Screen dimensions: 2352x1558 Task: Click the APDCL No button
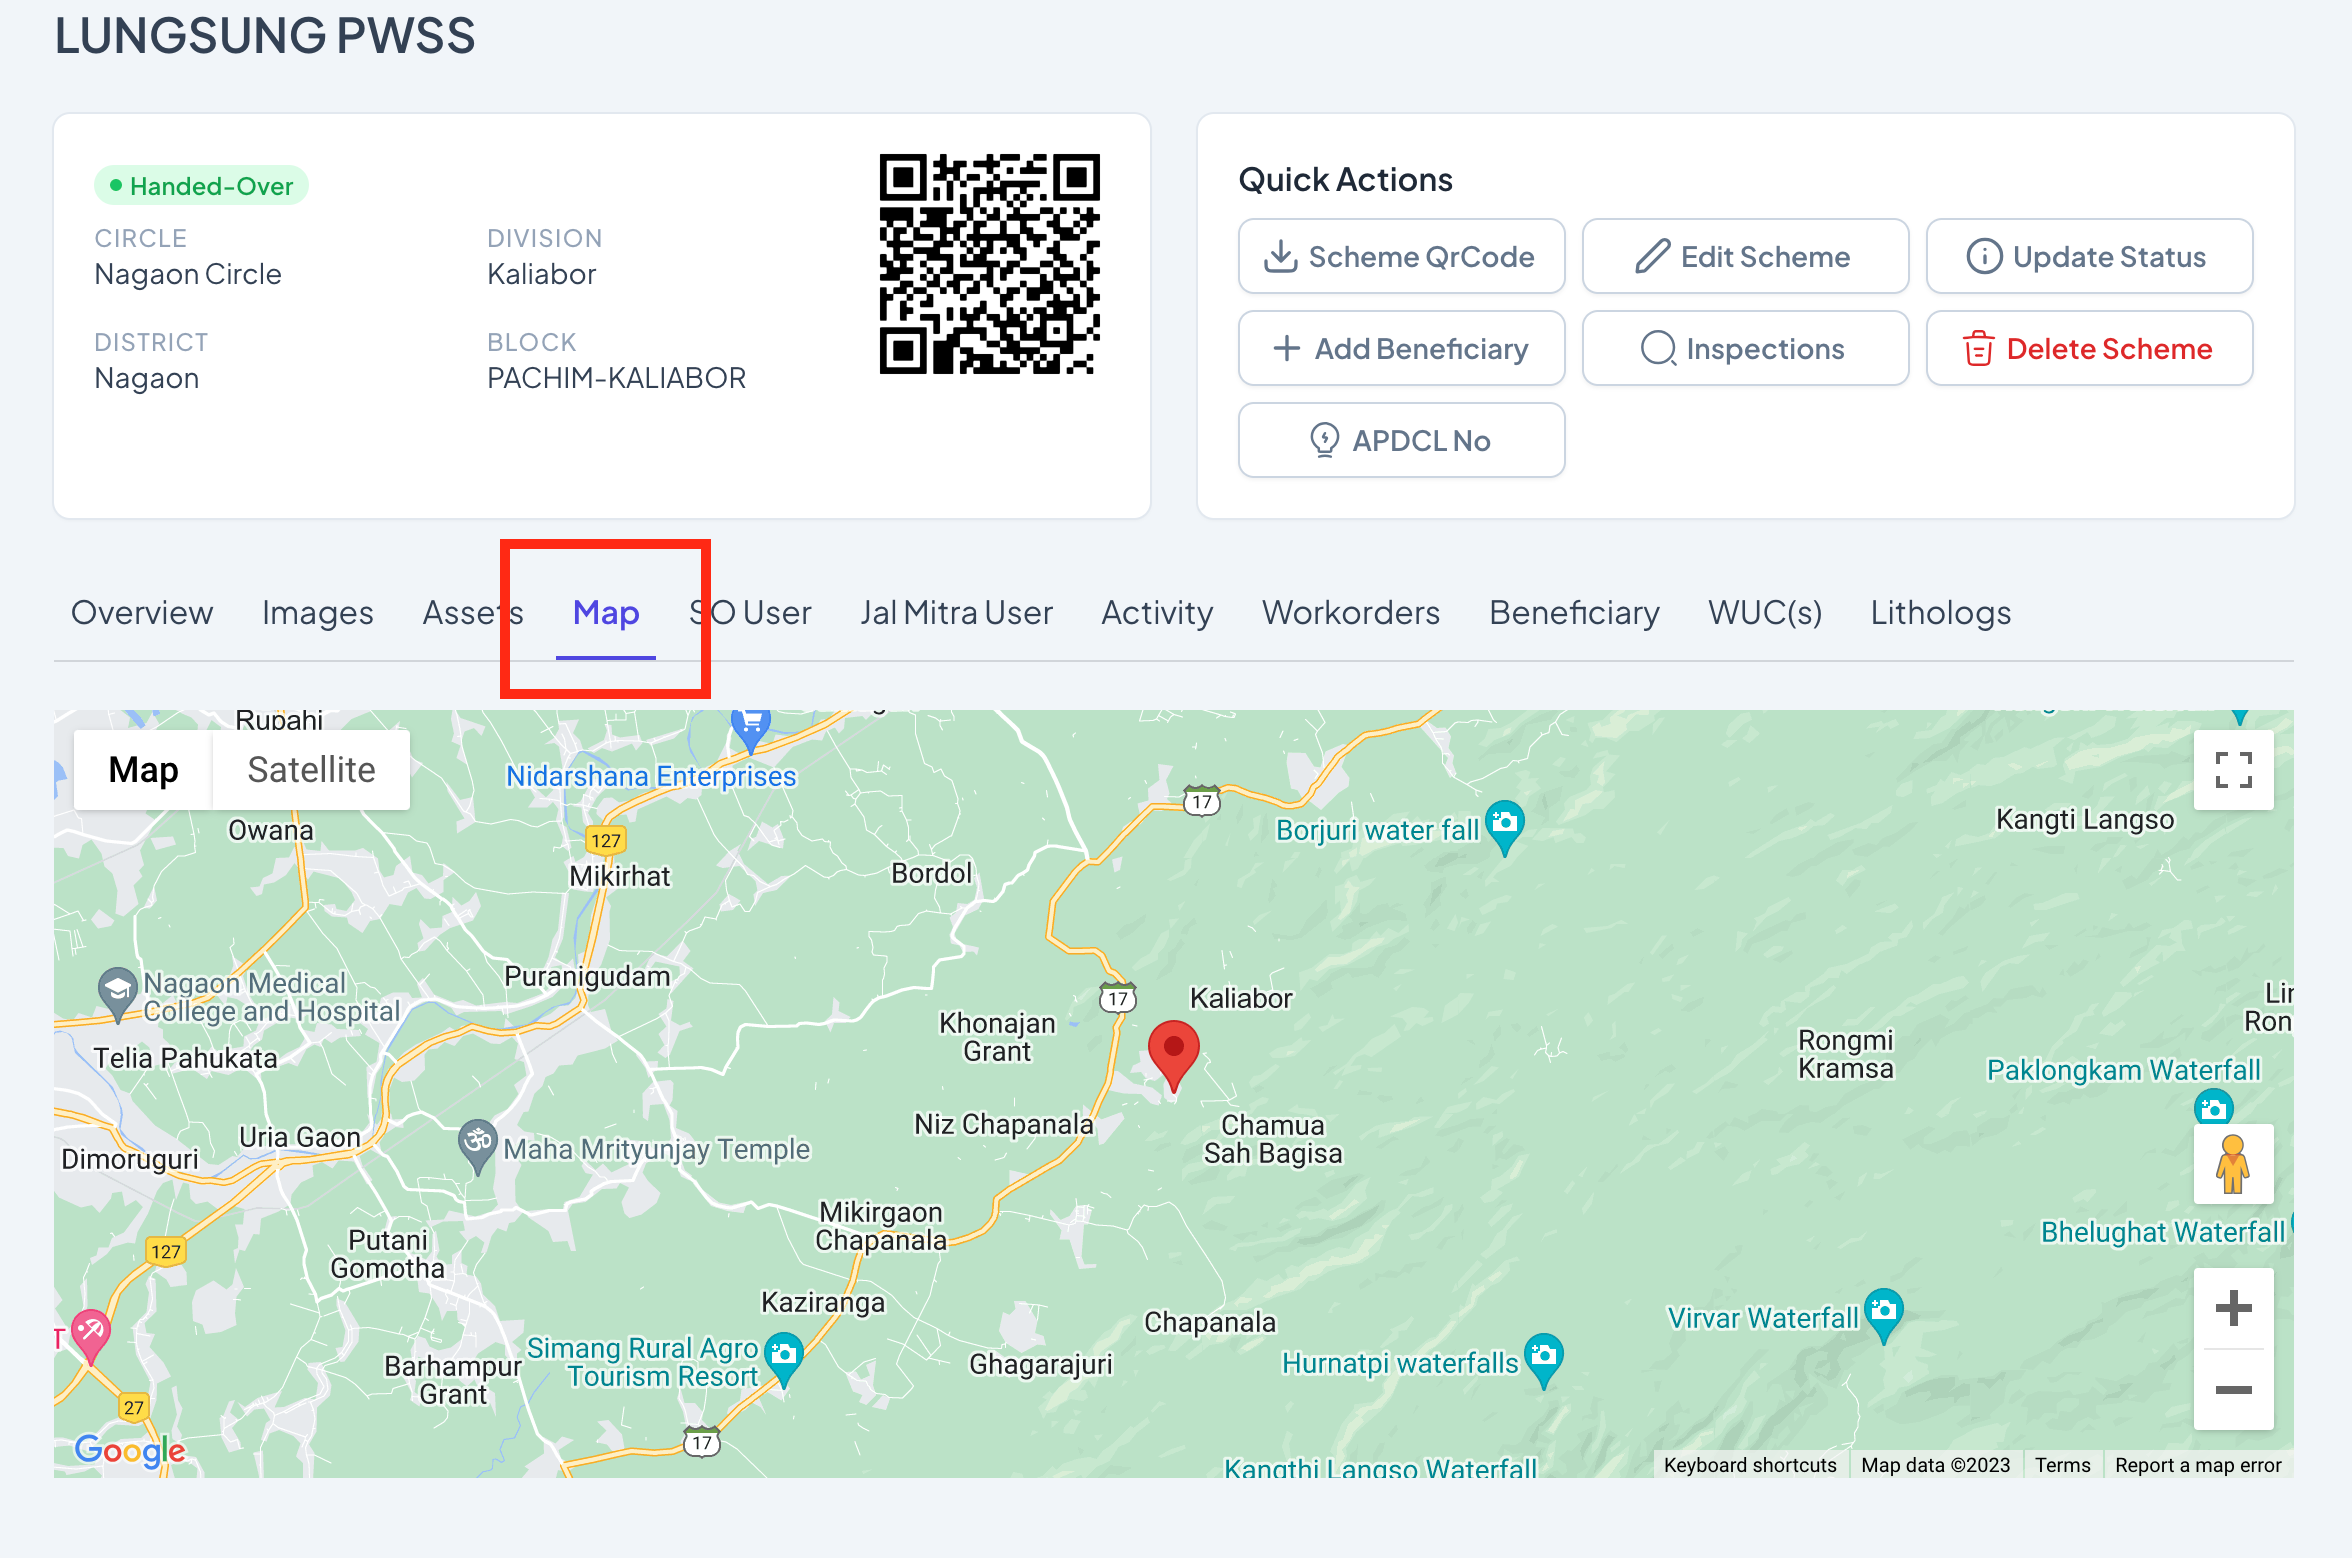coord(1401,441)
